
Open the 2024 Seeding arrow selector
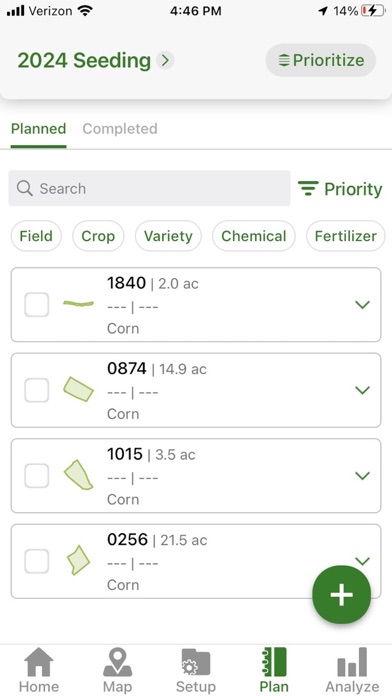(165, 60)
